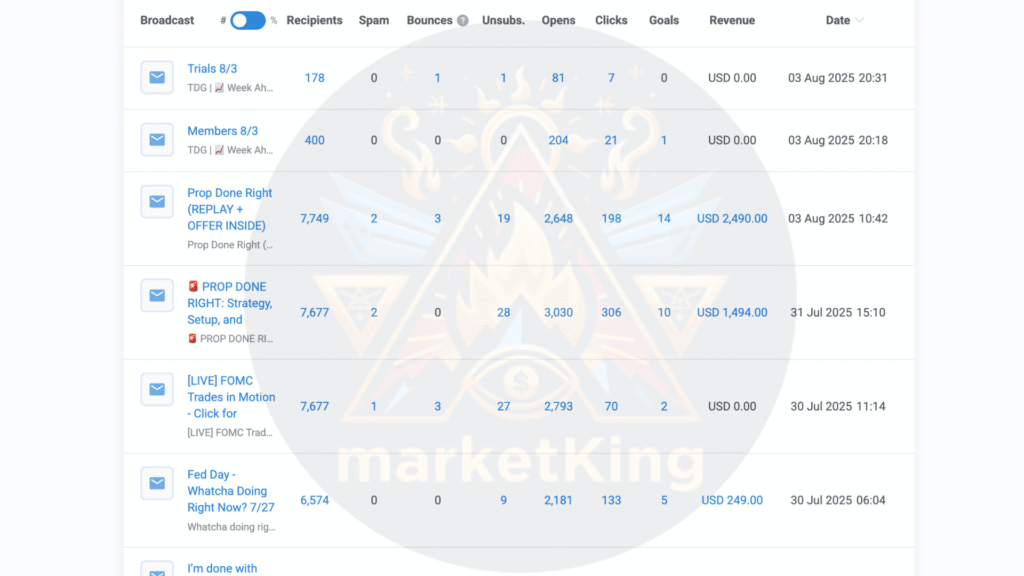
Task: Open [LIVE] FOMC Trades in Motion broadcast
Action: (231, 397)
